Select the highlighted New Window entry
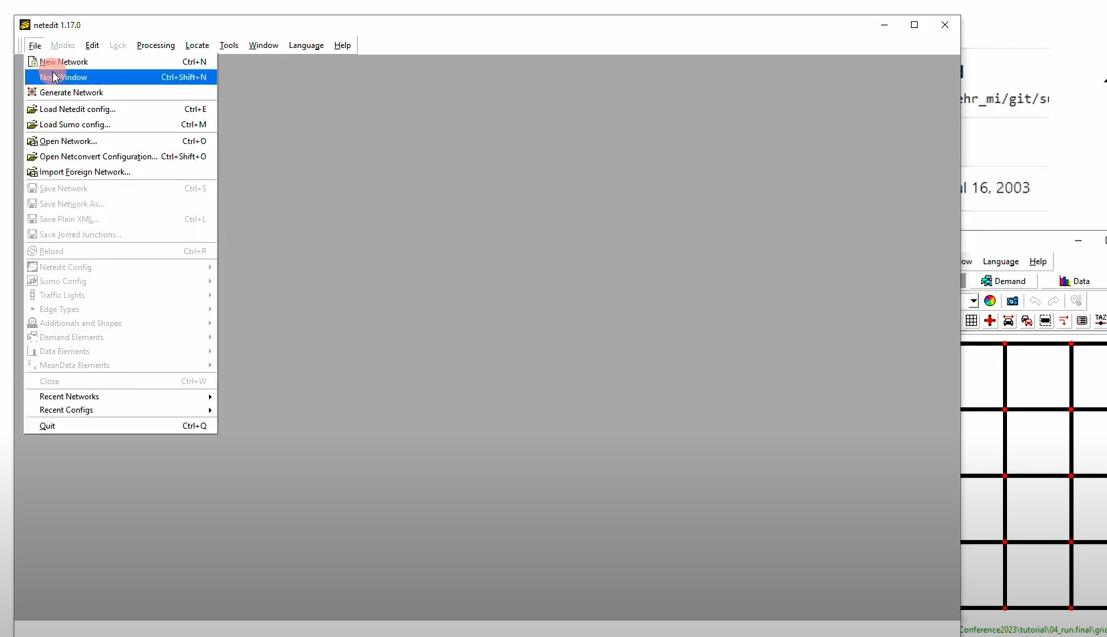 click(x=121, y=77)
